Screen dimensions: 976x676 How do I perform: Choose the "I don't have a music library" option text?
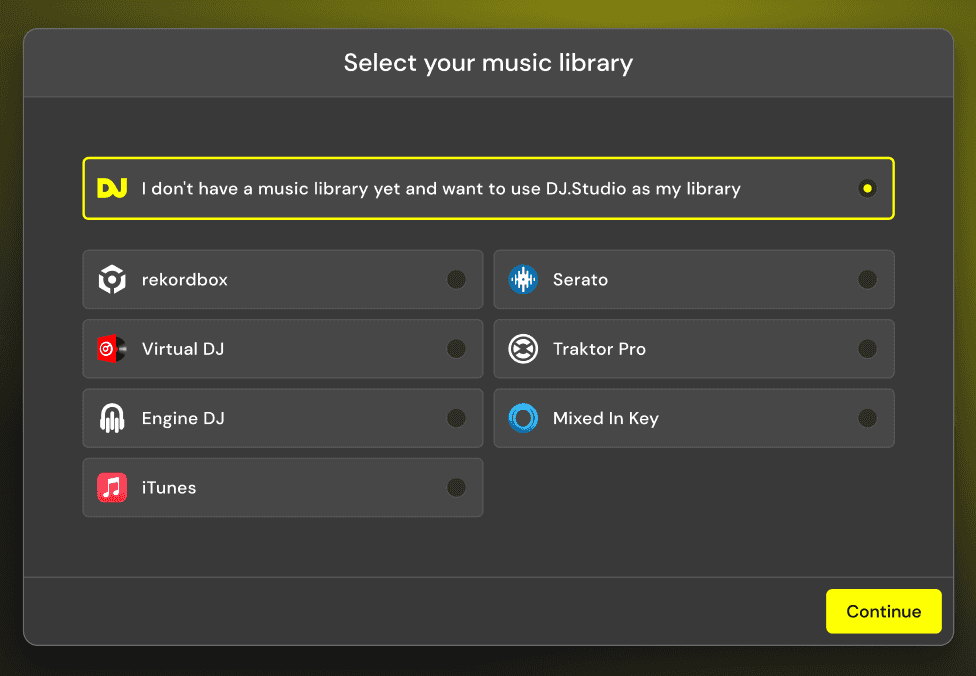tap(441, 188)
